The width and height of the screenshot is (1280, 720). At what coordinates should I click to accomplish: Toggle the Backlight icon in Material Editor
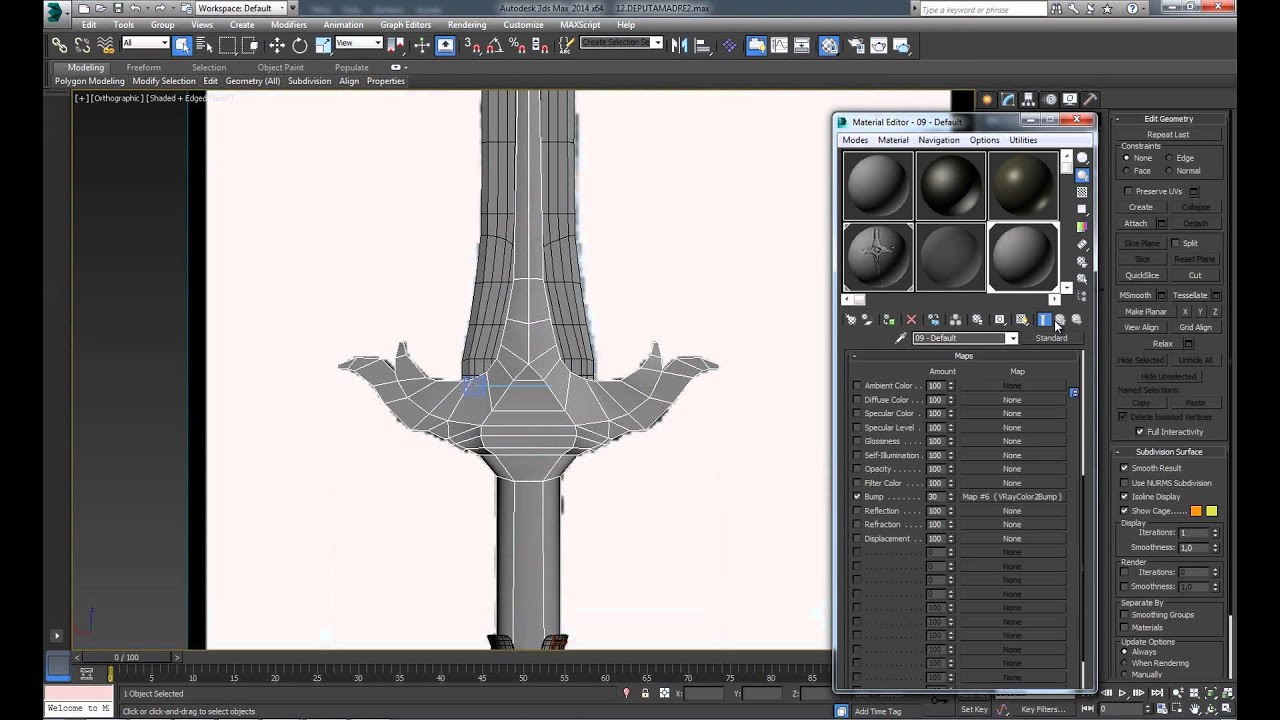[x=1082, y=175]
